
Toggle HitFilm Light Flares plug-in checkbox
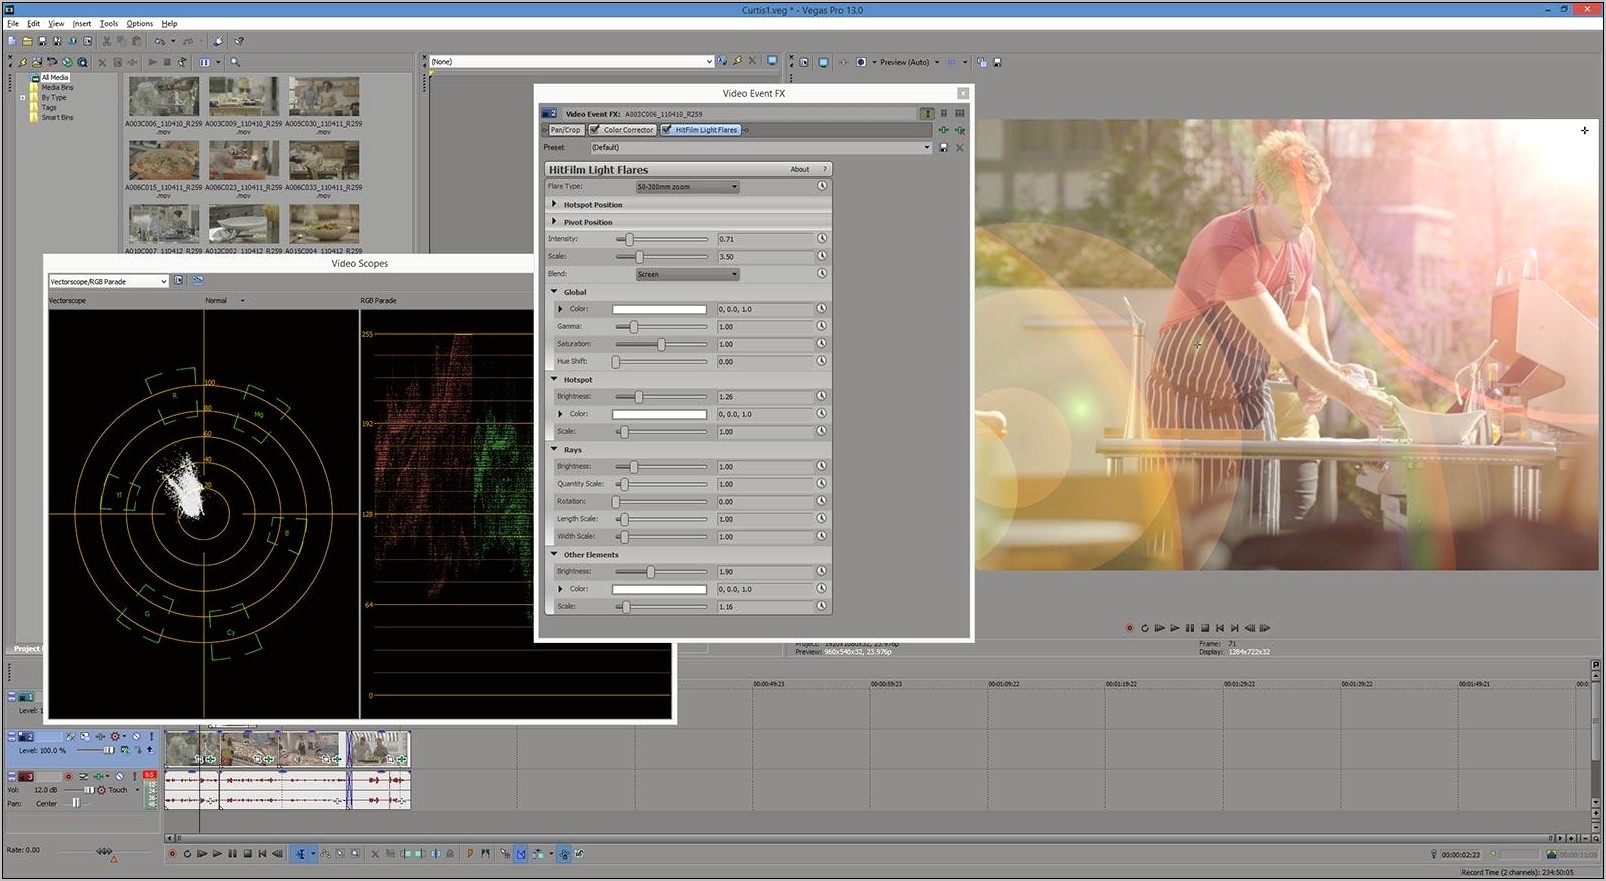coord(666,129)
